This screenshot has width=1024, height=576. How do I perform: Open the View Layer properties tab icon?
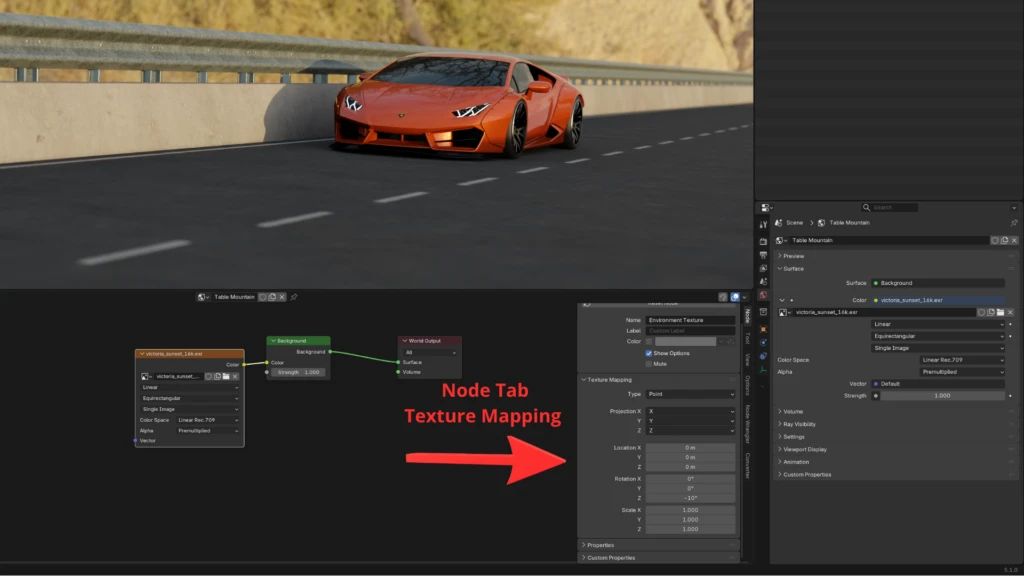763,268
